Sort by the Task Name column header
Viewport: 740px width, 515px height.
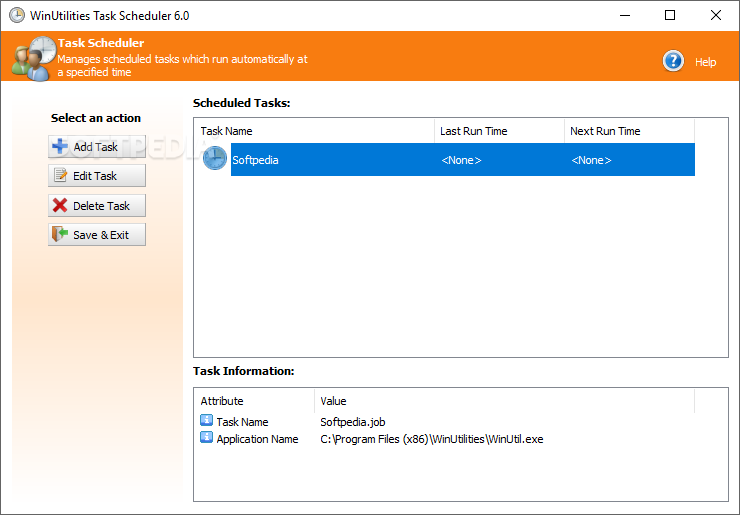point(316,131)
